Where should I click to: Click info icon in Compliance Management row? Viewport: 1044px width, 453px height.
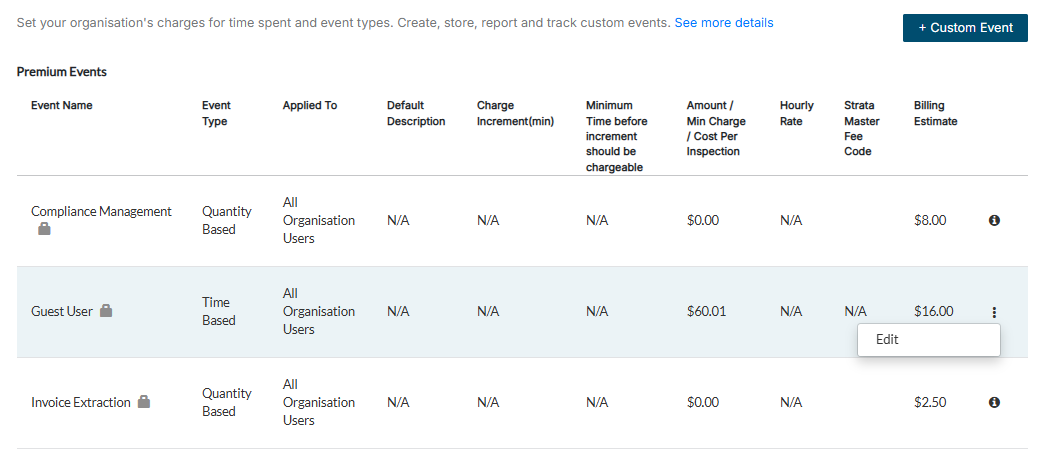pyautogui.click(x=994, y=220)
